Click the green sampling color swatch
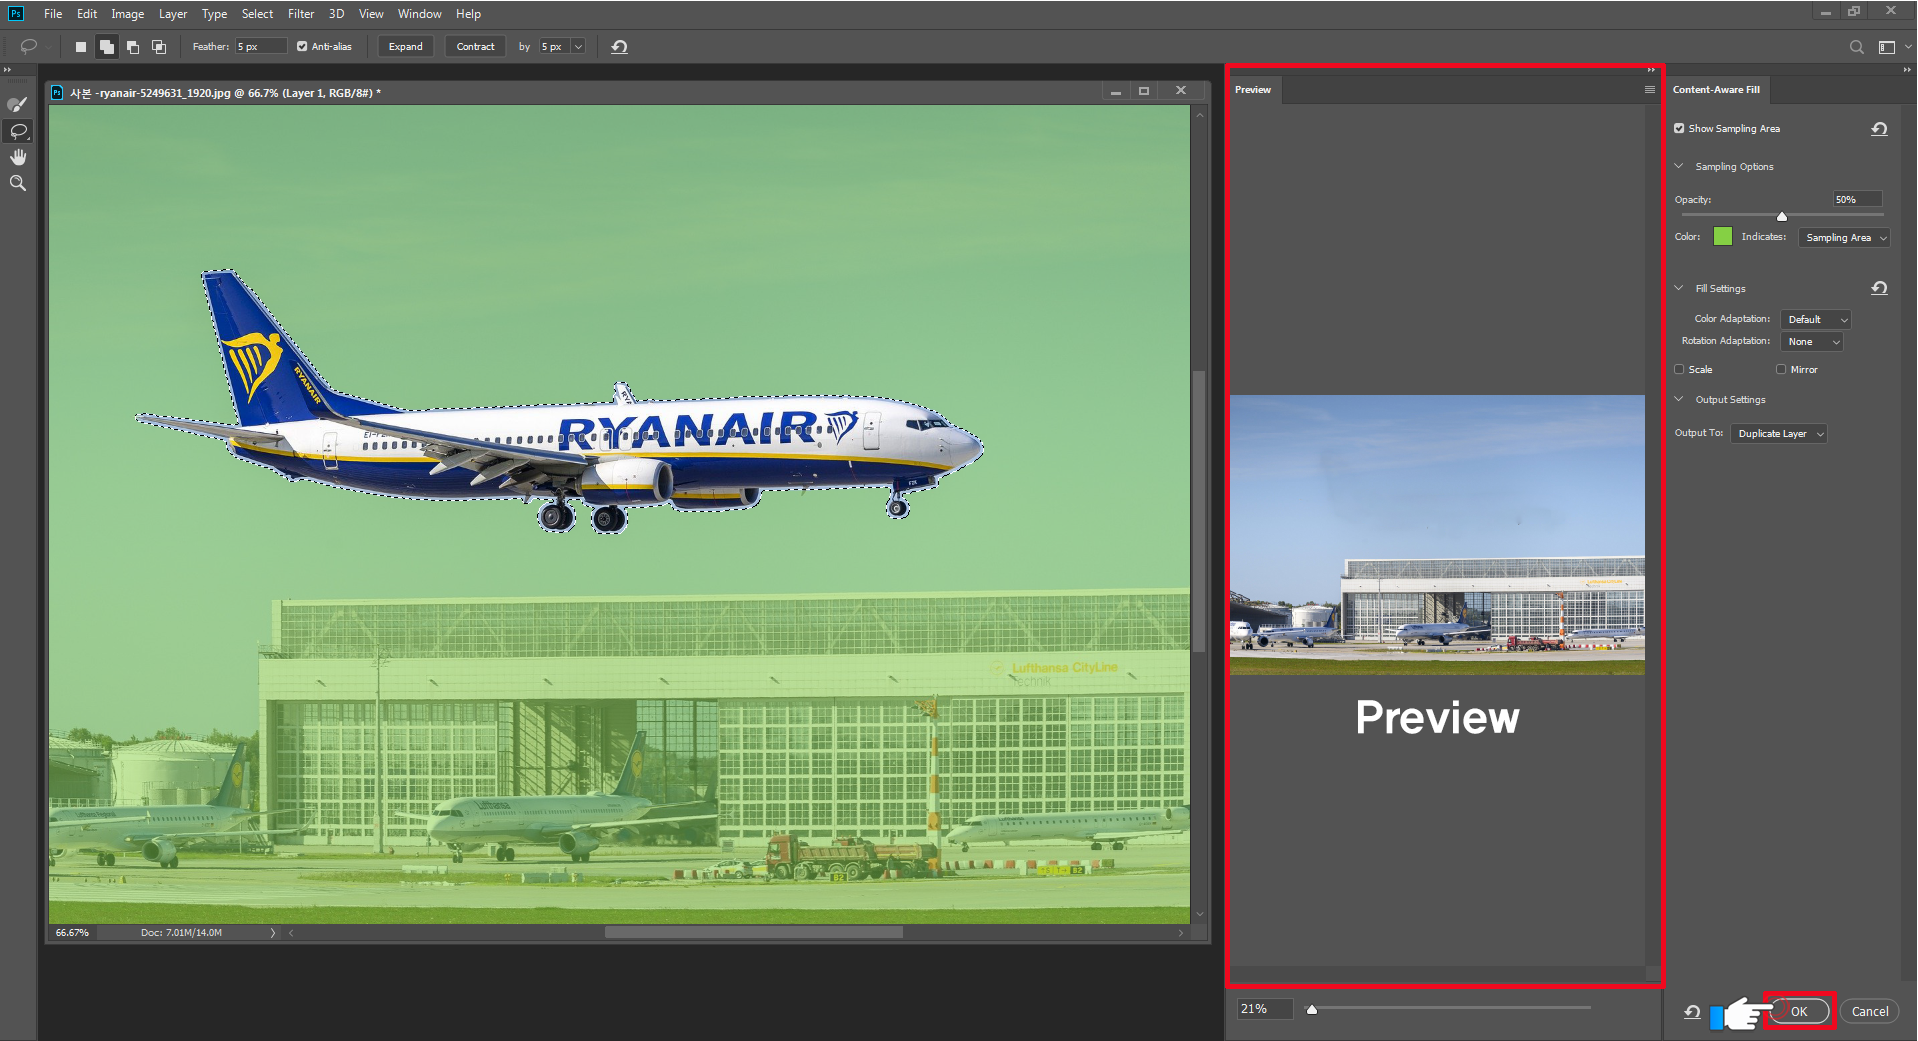 (x=1723, y=236)
